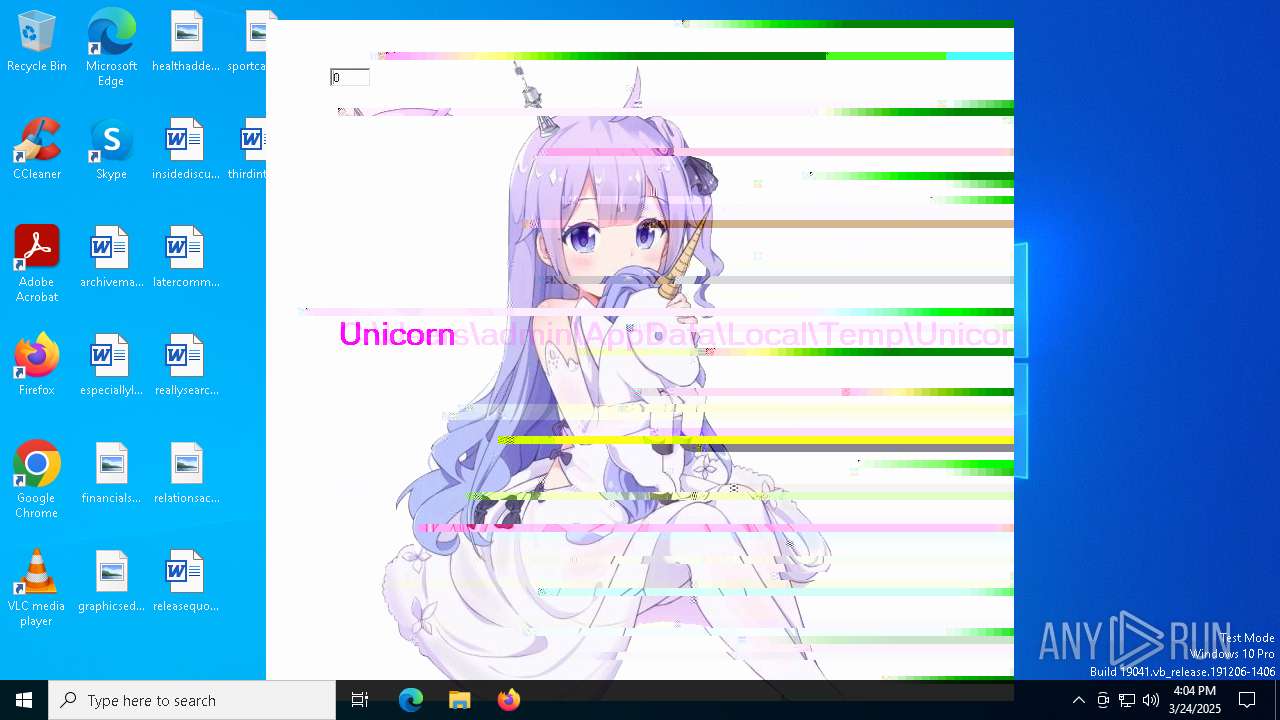This screenshot has height=720, width=1280.
Task: Select graphicsed... image file
Action: [111, 582]
